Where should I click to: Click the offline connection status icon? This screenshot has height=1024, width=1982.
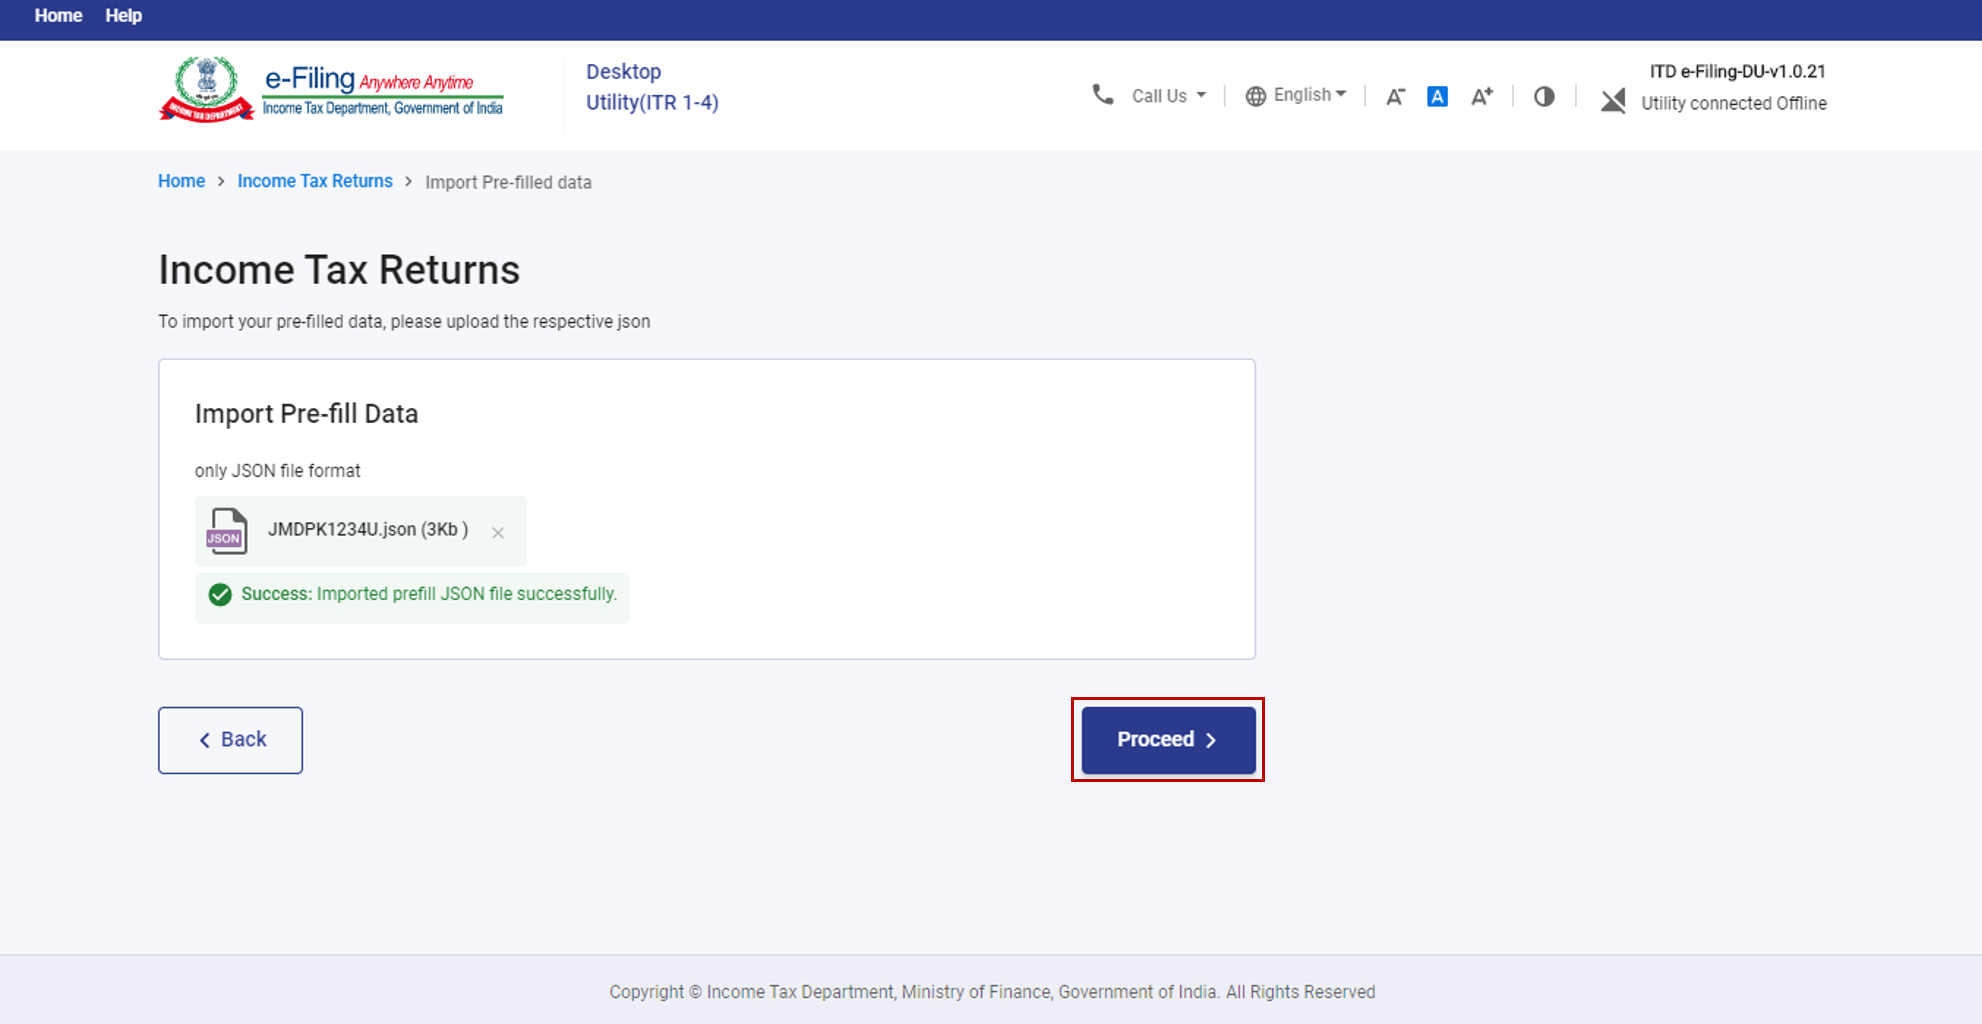[1612, 100]
